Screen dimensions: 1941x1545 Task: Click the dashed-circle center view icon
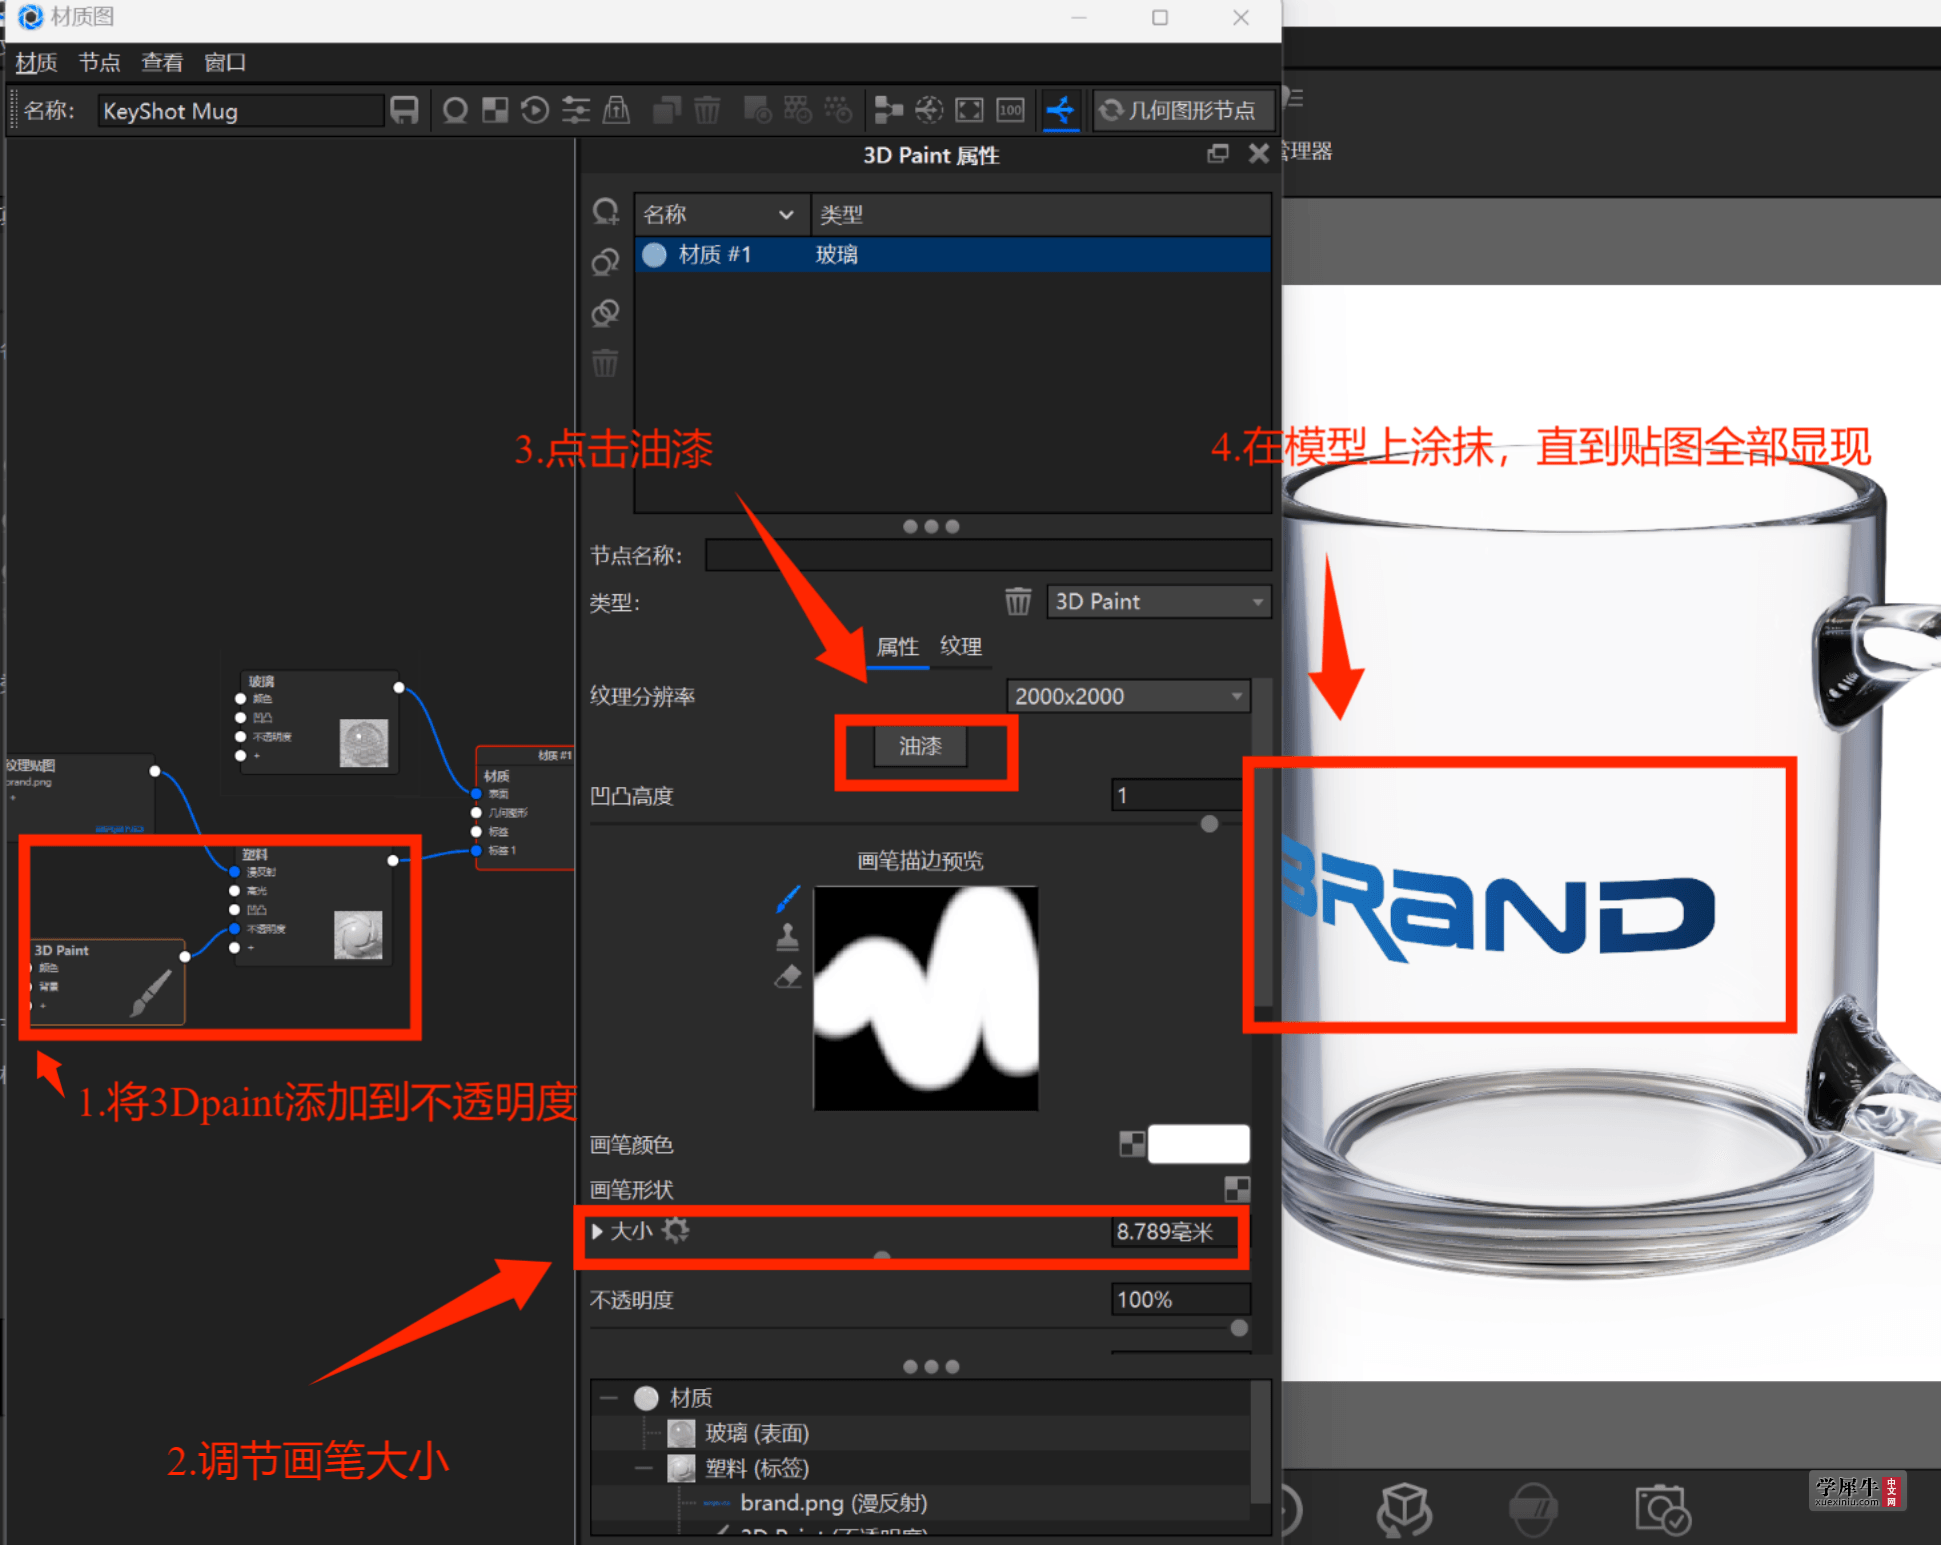pyautogui.click(x=929, y=110)
